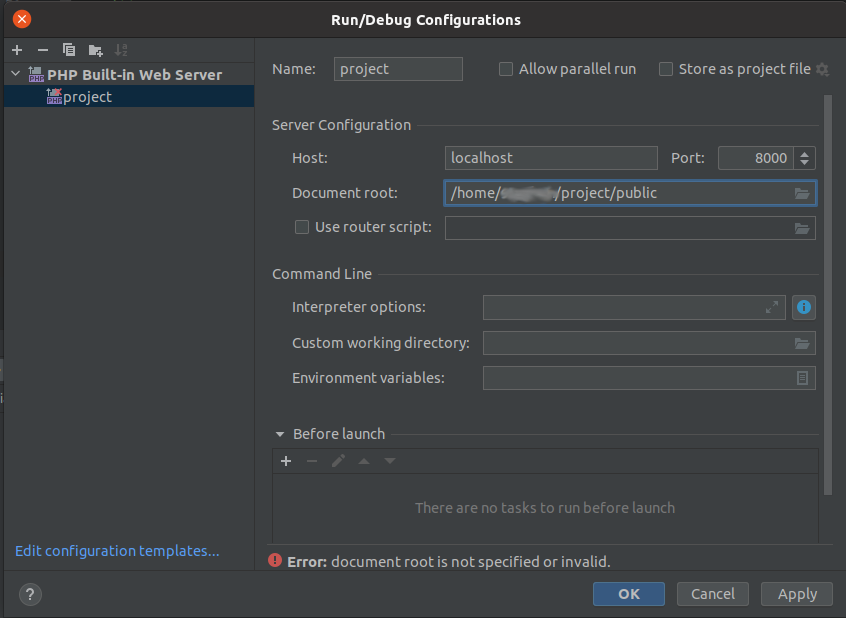846x618 pixels.
Task: Enable Use router script
Action: click(302, 227)
